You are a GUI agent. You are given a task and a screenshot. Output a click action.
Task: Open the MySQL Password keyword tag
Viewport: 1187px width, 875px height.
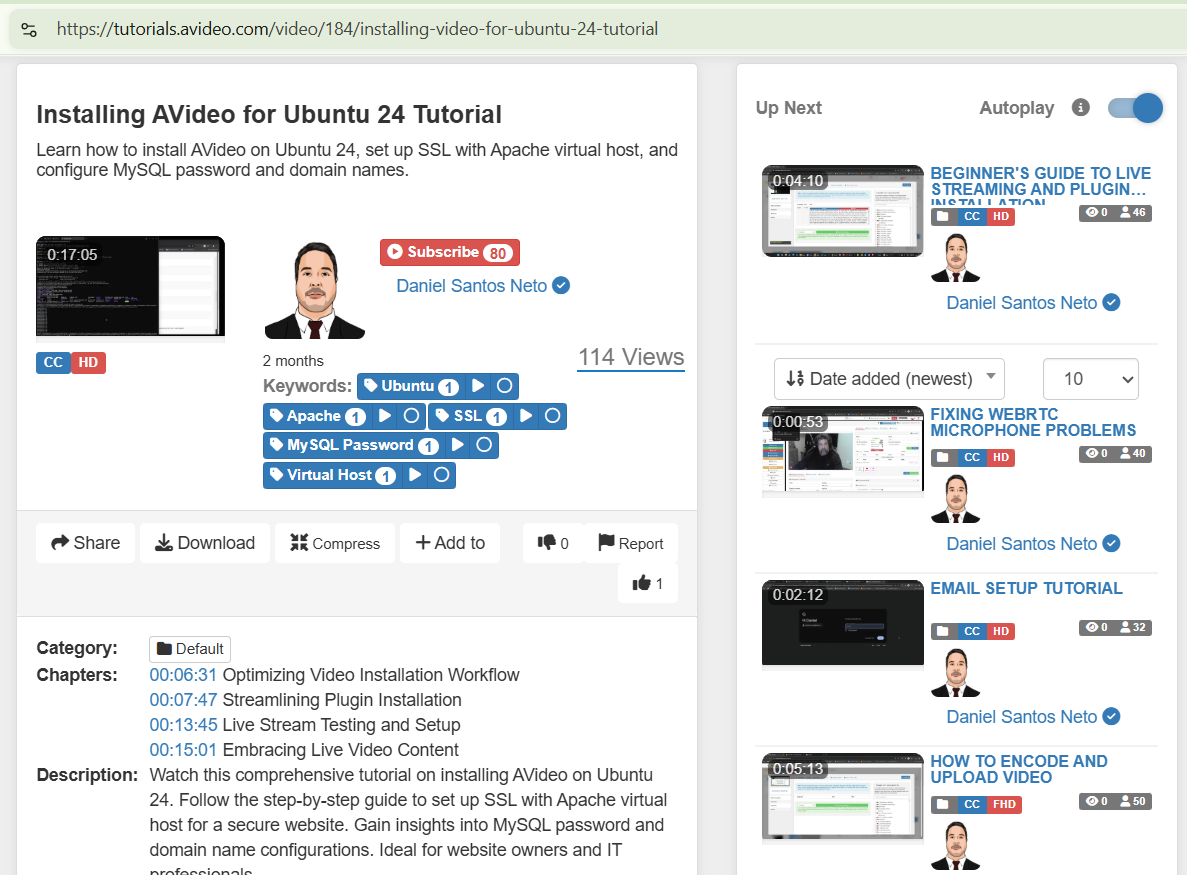coord(354,445)
